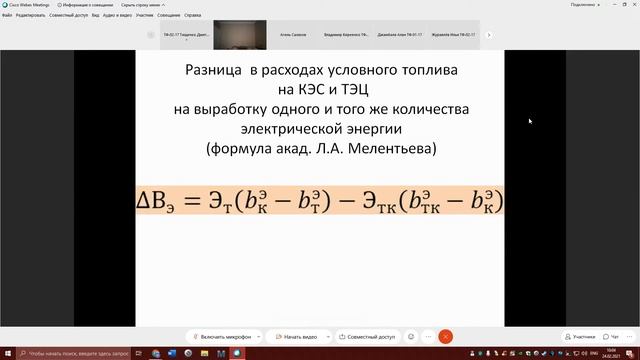The width and height of the screenshot is (640, 360).
Task: Select the active camera video thumbnail
Action: click(x=240, y=35)
